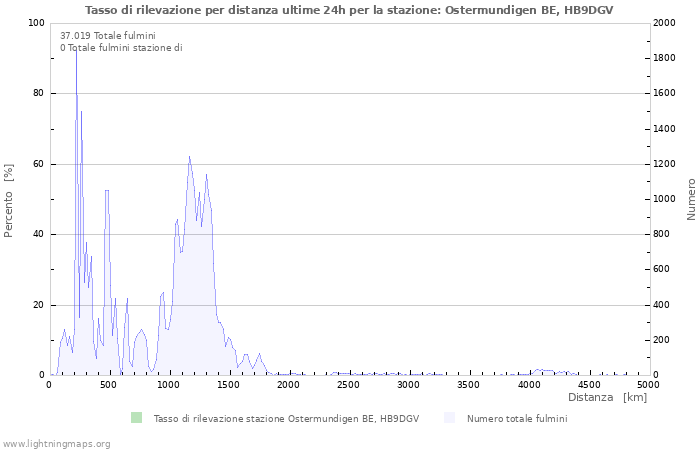
Task: Click the 5000 tick on distance axis
Action: pos(648,385)
